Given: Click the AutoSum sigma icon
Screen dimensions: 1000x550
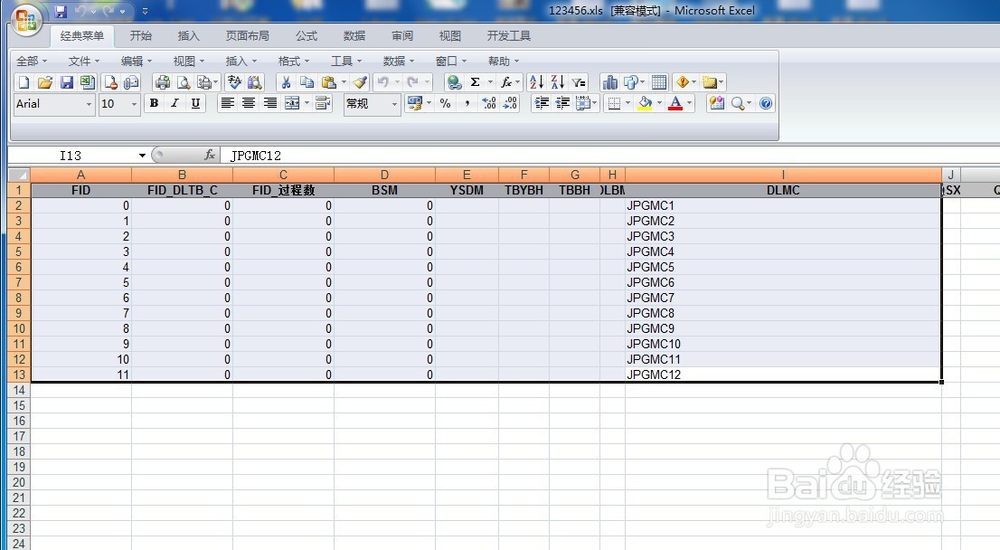Looking at the screenshot, I should tap(475, 82).
